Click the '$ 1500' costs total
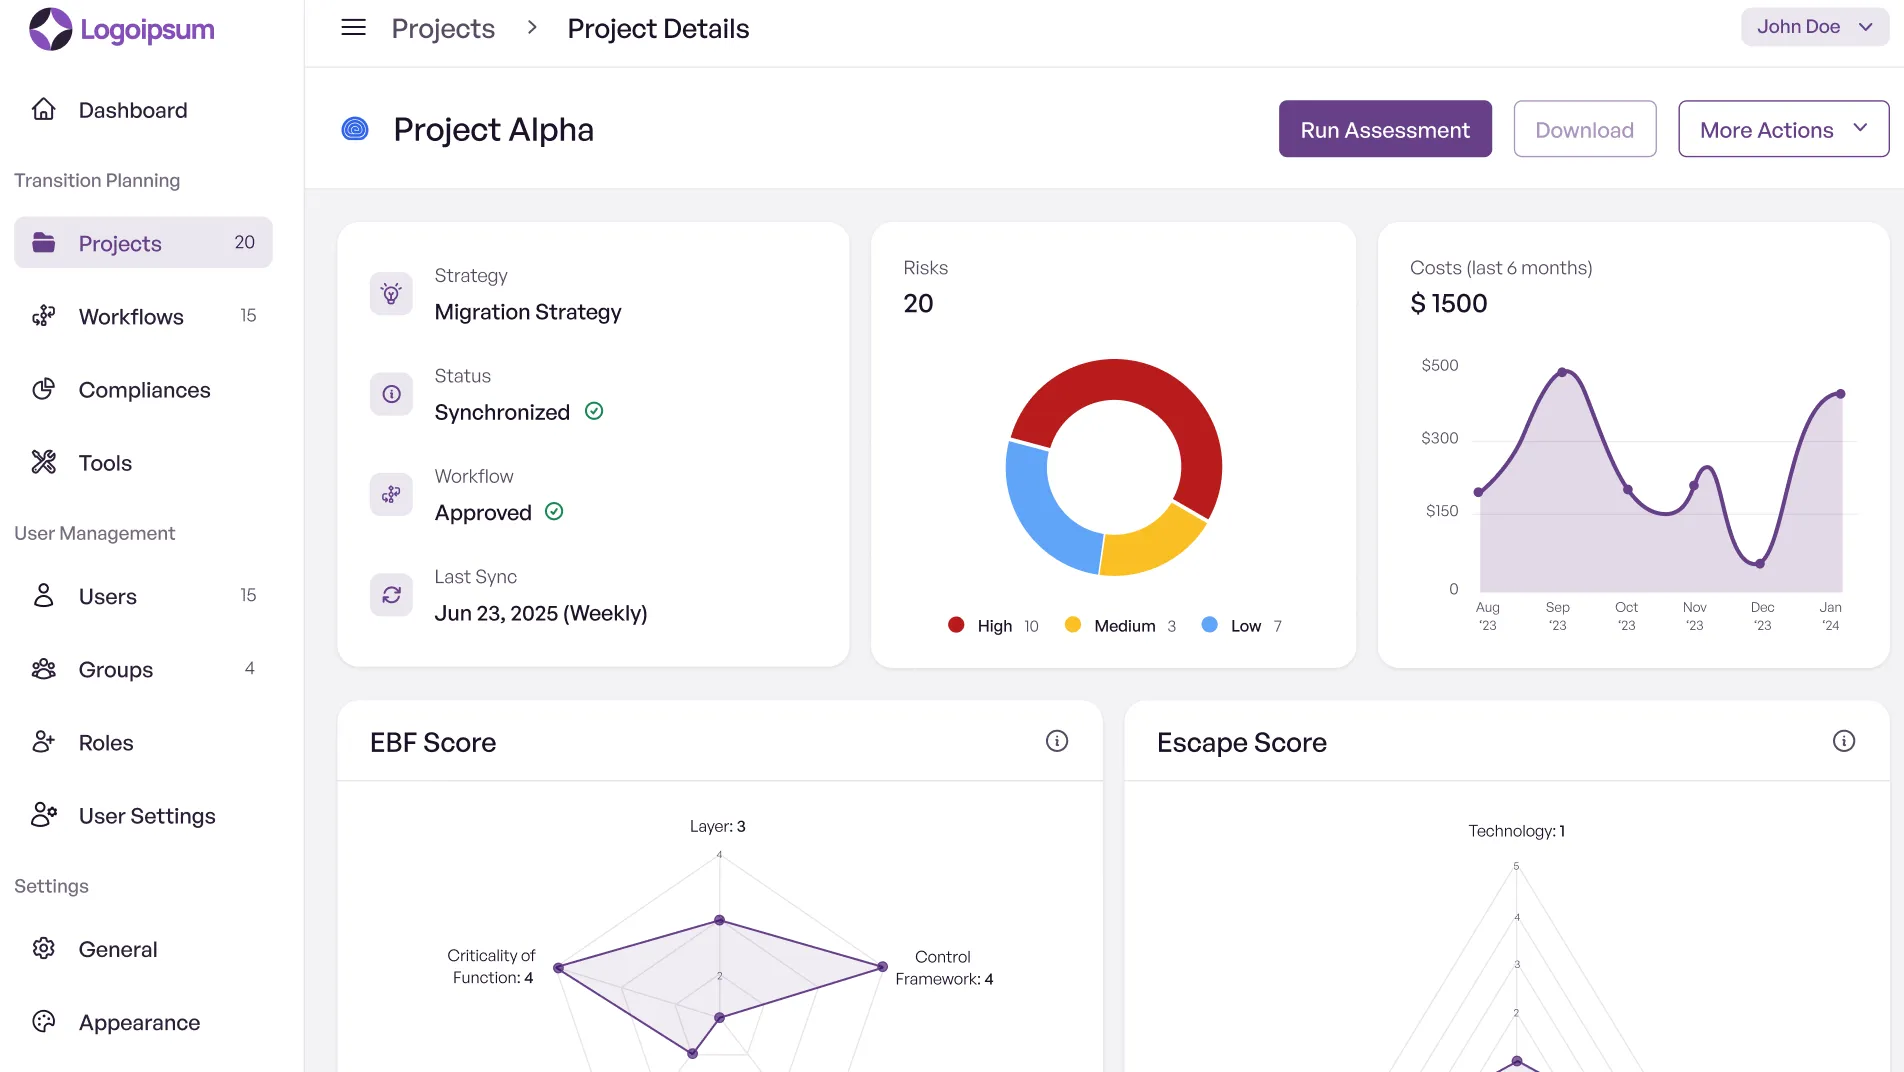1904x1072 pixels. pyautogui.click(x=1449, y=303)
